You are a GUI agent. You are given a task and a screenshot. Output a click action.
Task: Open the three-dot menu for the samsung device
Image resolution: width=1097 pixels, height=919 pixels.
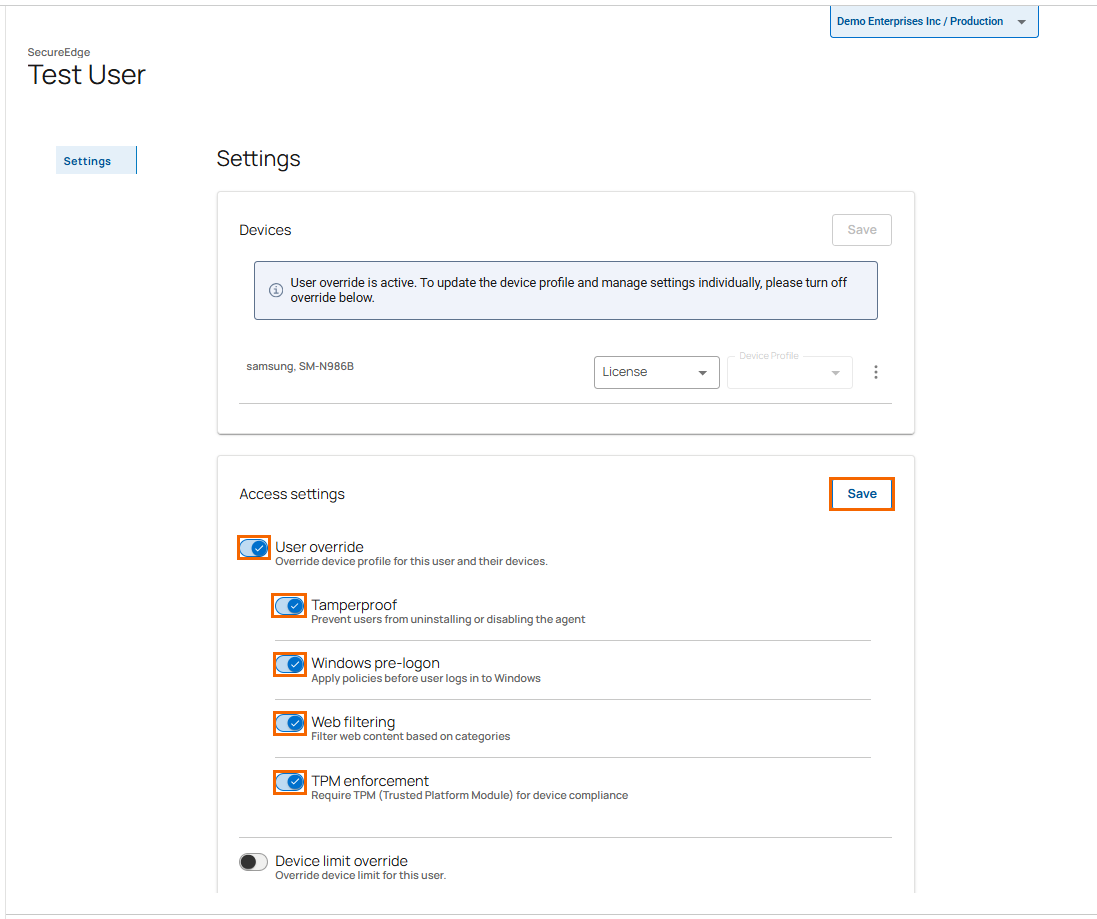pos(876,372)
